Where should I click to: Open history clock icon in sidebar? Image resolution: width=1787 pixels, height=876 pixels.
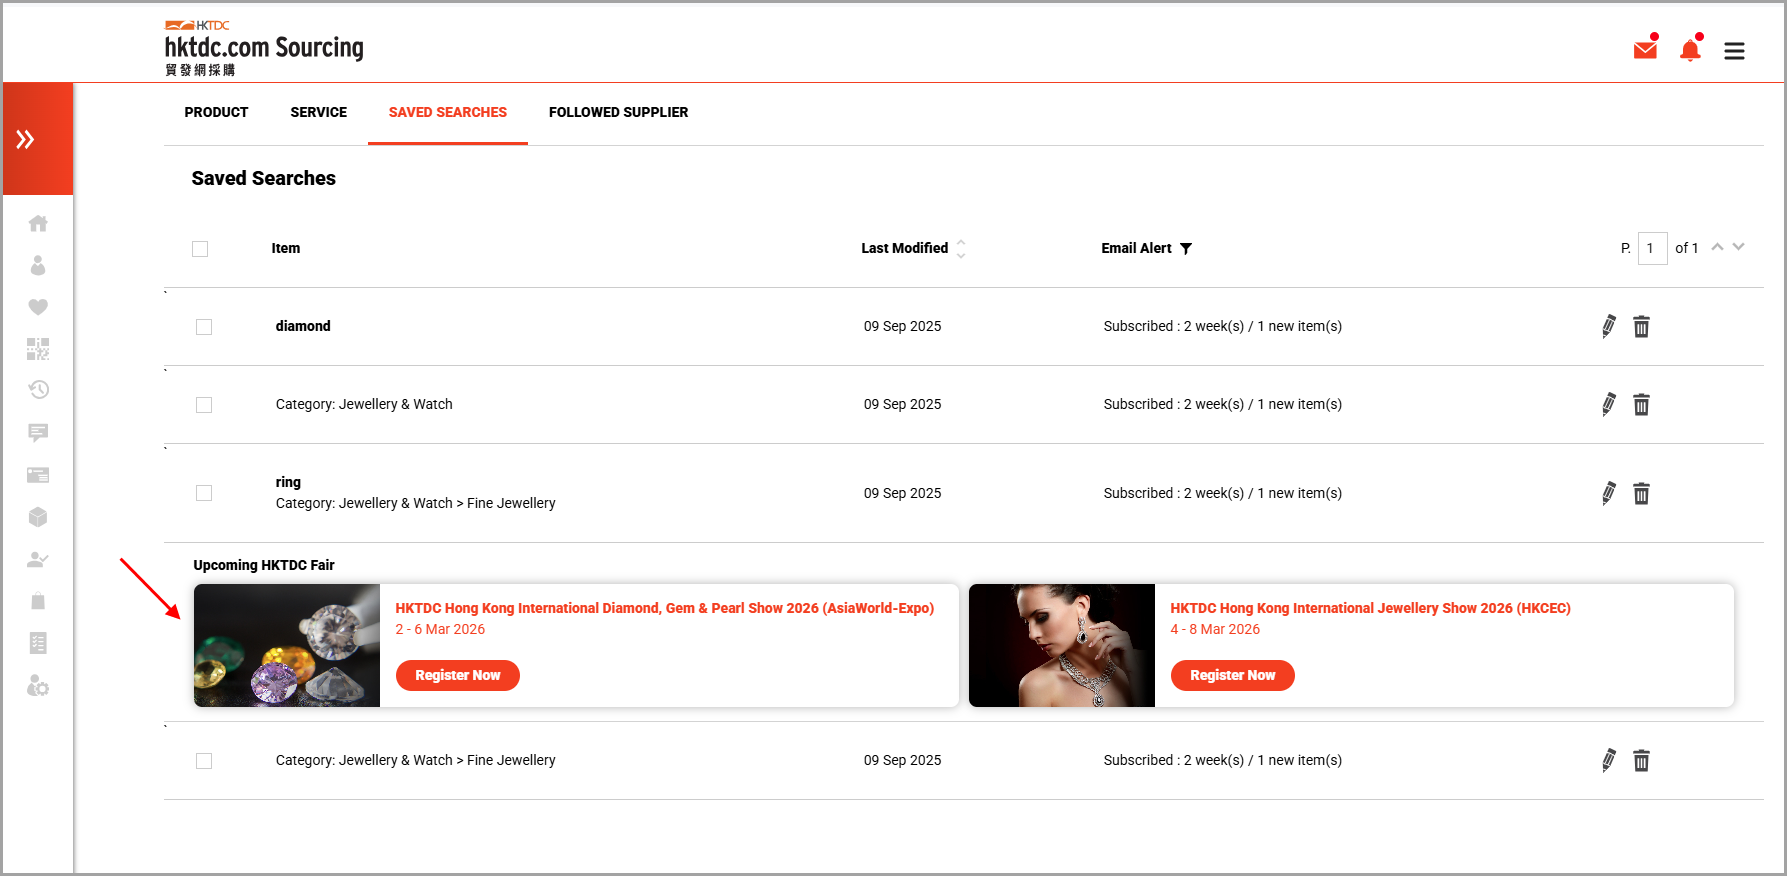[x=38, y=390]
